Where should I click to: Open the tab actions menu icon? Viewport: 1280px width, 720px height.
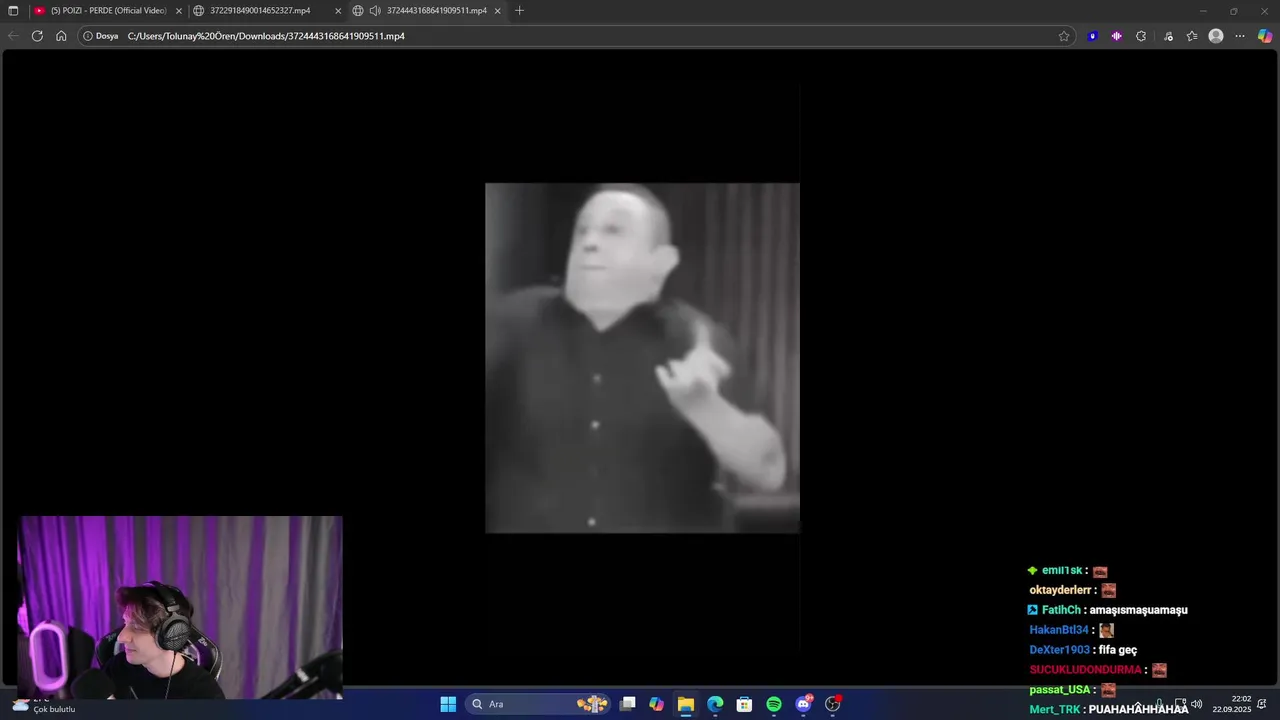point(13,11)
